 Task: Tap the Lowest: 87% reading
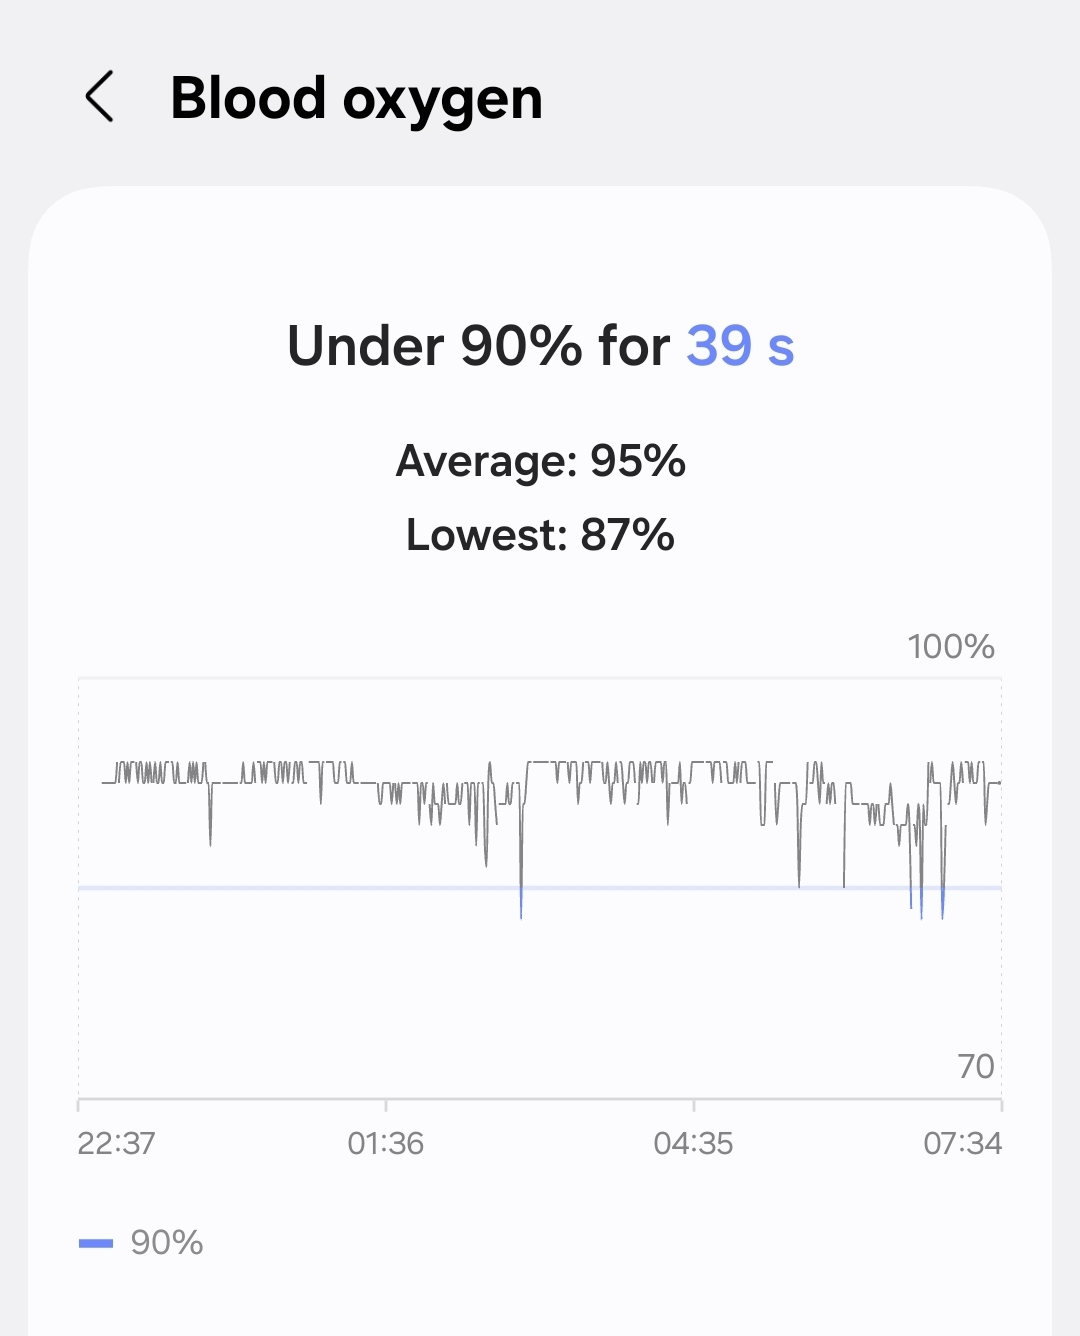540,535
